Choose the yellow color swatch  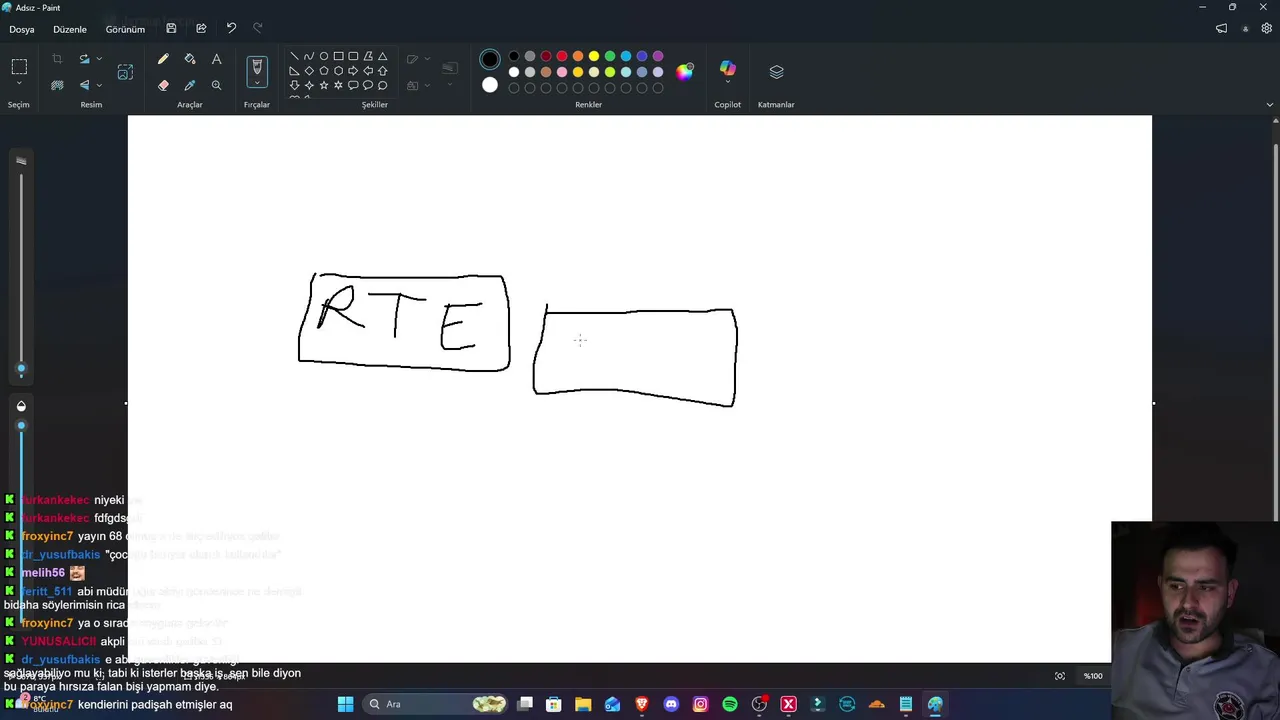[x=594, y=56]
